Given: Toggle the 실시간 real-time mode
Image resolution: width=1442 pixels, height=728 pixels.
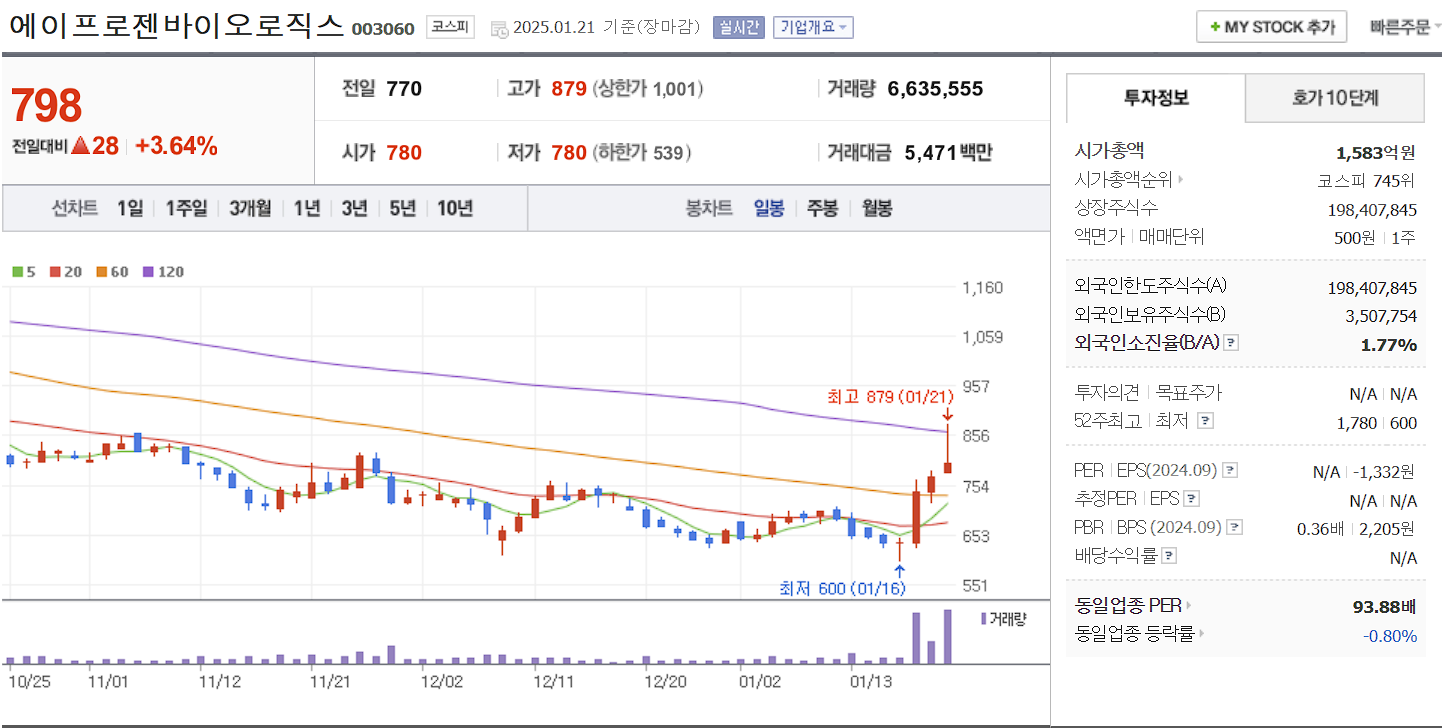Looking at the screenshot, I should tap(737, 25).
